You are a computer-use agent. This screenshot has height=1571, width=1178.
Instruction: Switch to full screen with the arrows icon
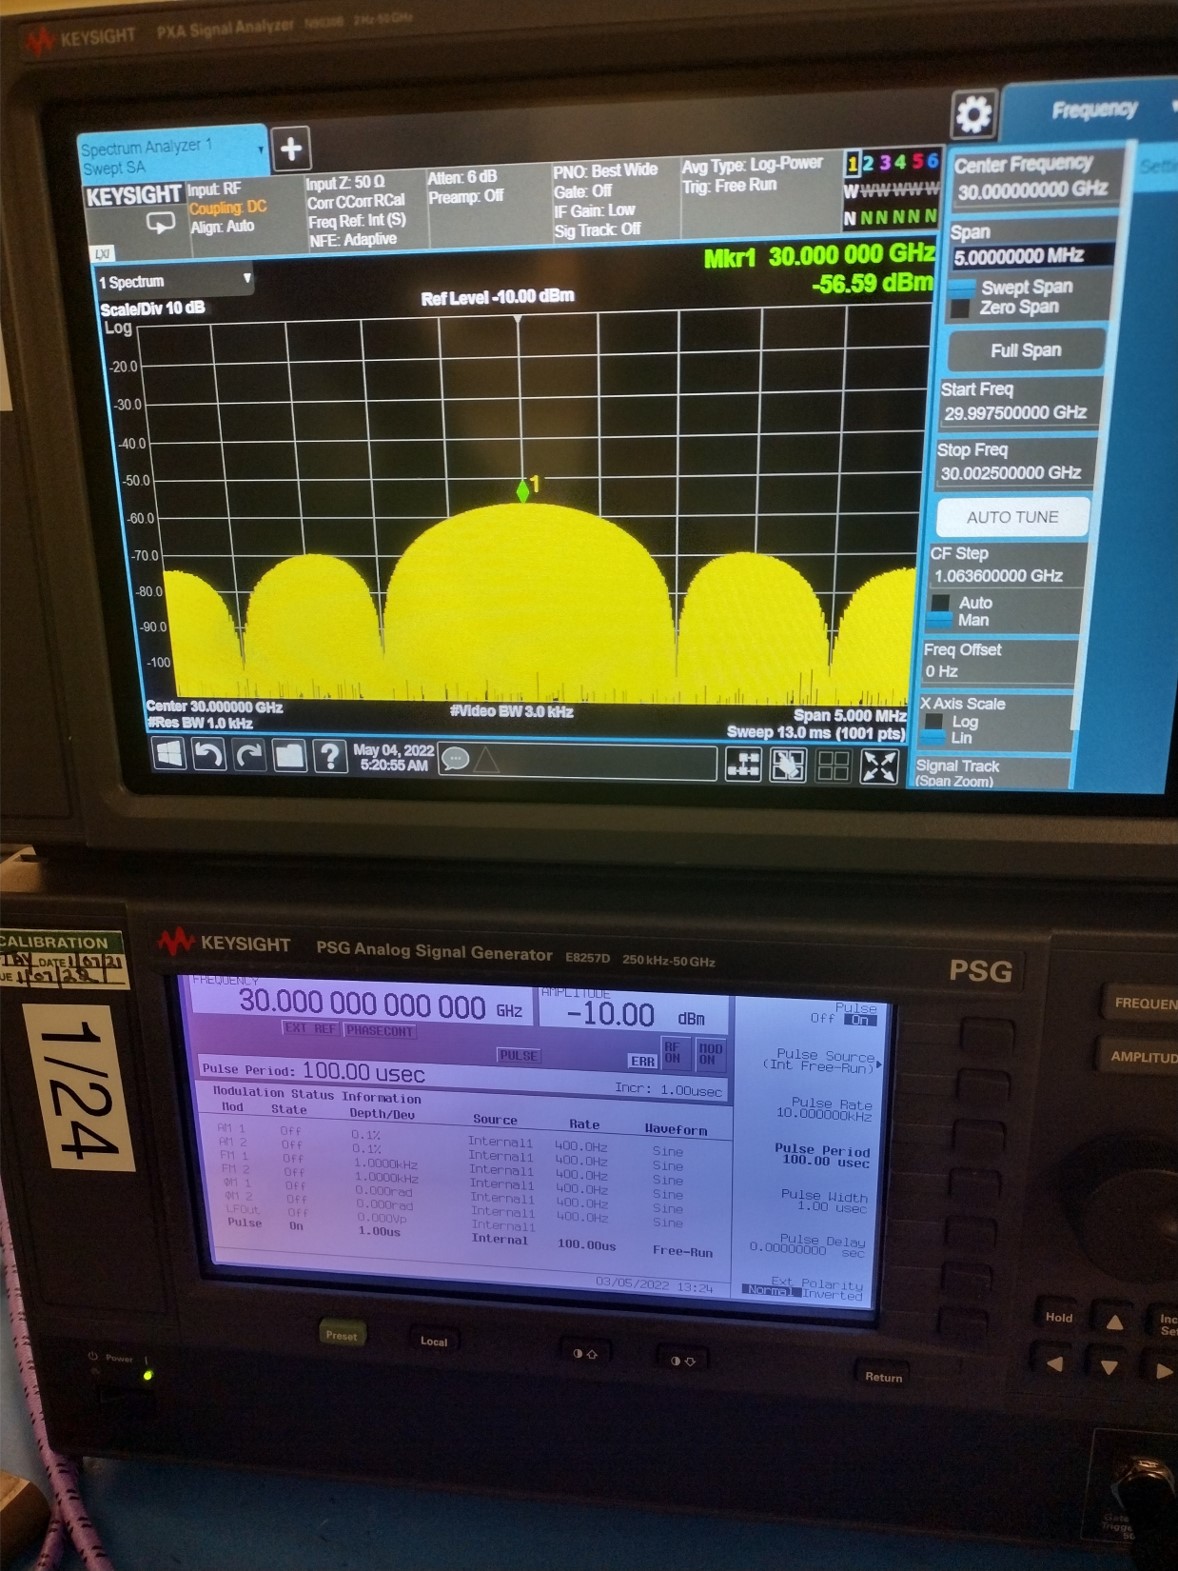879,768
